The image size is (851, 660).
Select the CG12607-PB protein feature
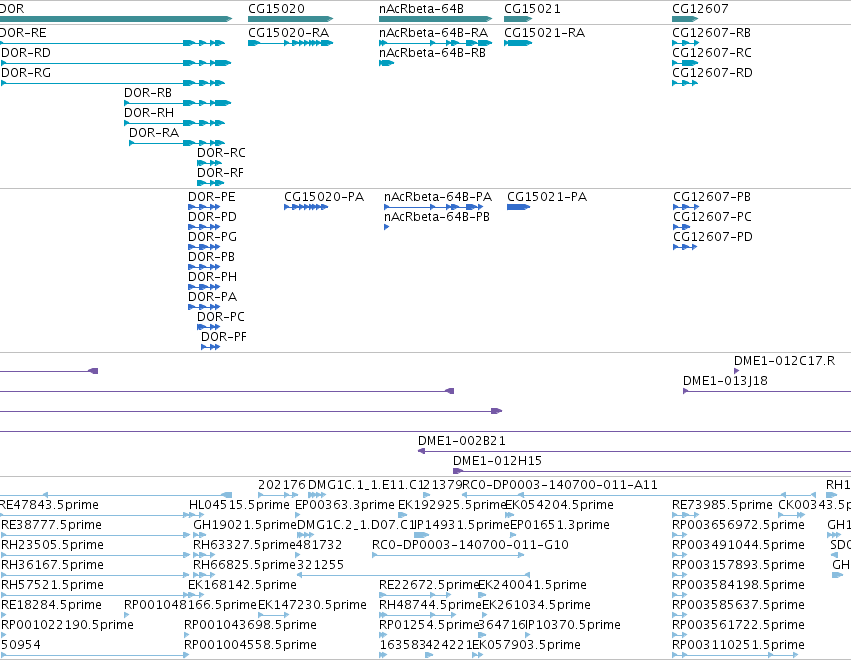[x=686, y=207]
